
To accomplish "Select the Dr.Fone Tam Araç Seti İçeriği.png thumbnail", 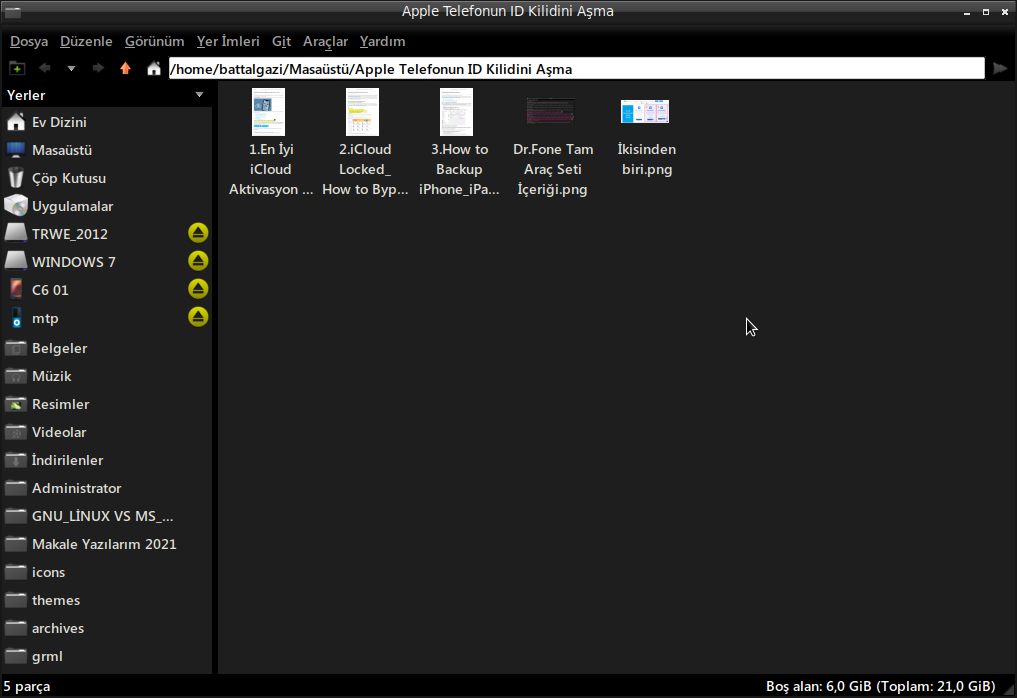I will (551, 111).
